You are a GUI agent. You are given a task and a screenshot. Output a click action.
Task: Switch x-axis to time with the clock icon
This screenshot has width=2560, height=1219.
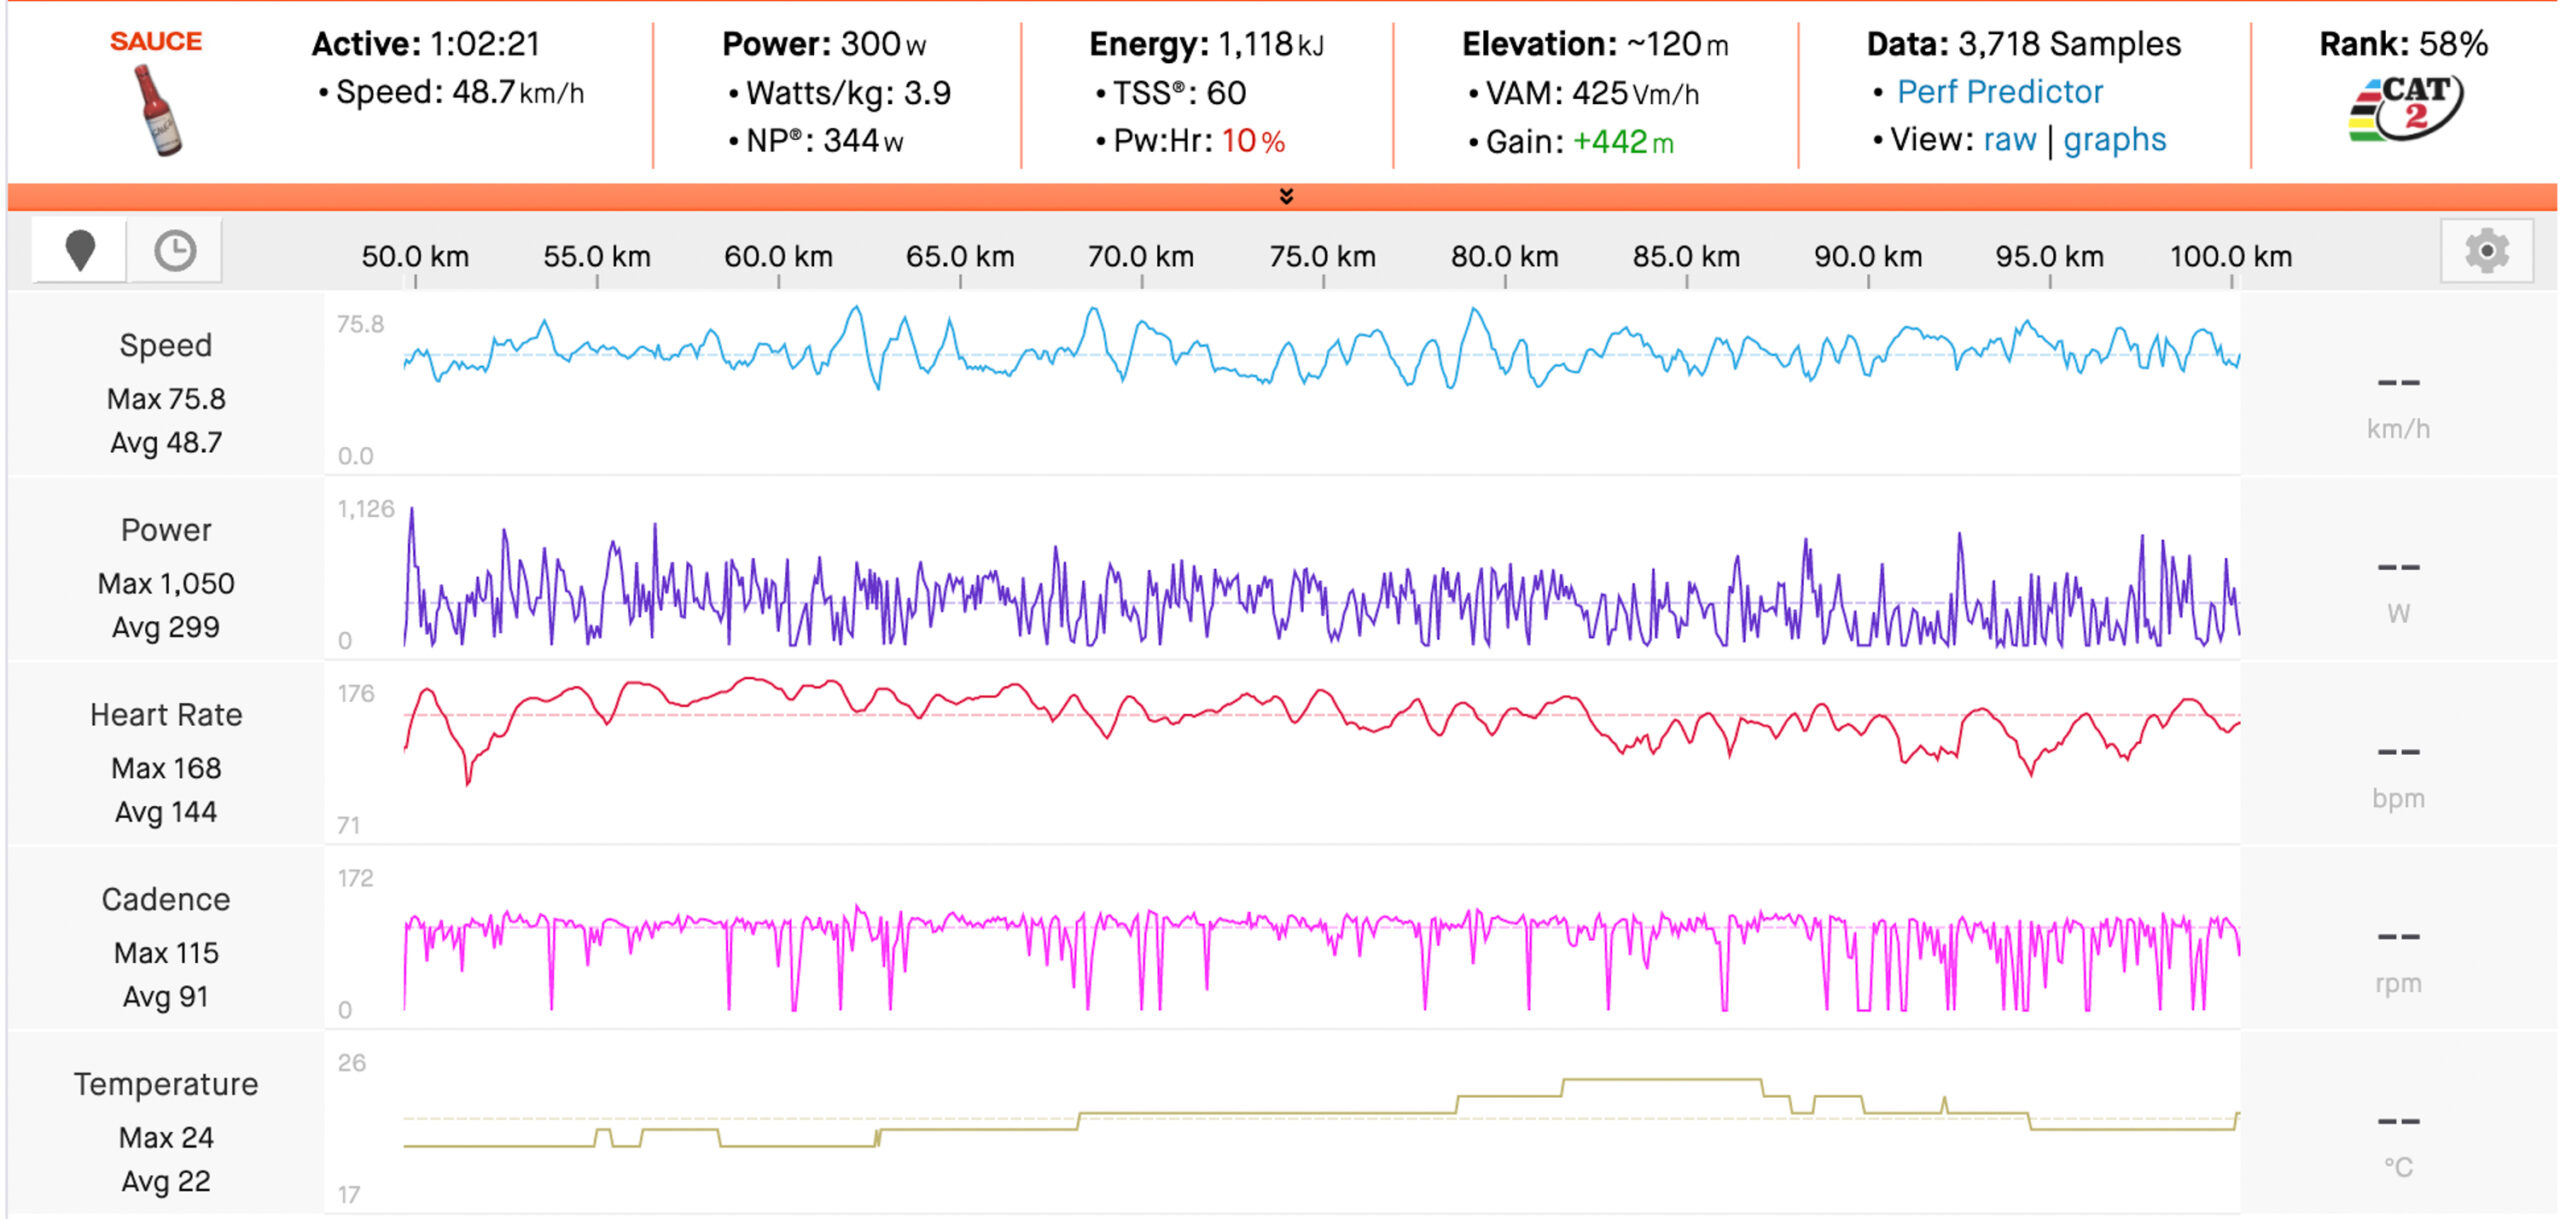coord(175,251)
